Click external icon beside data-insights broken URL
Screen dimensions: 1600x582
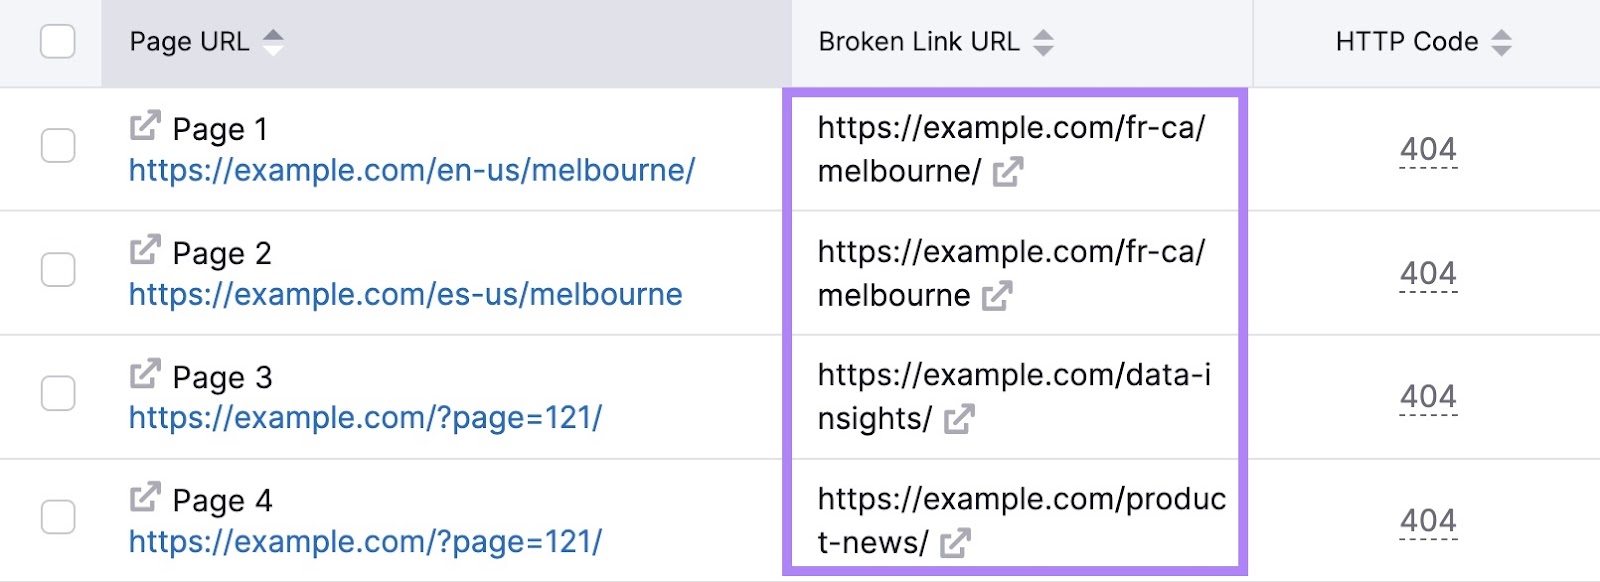point(961,420)
